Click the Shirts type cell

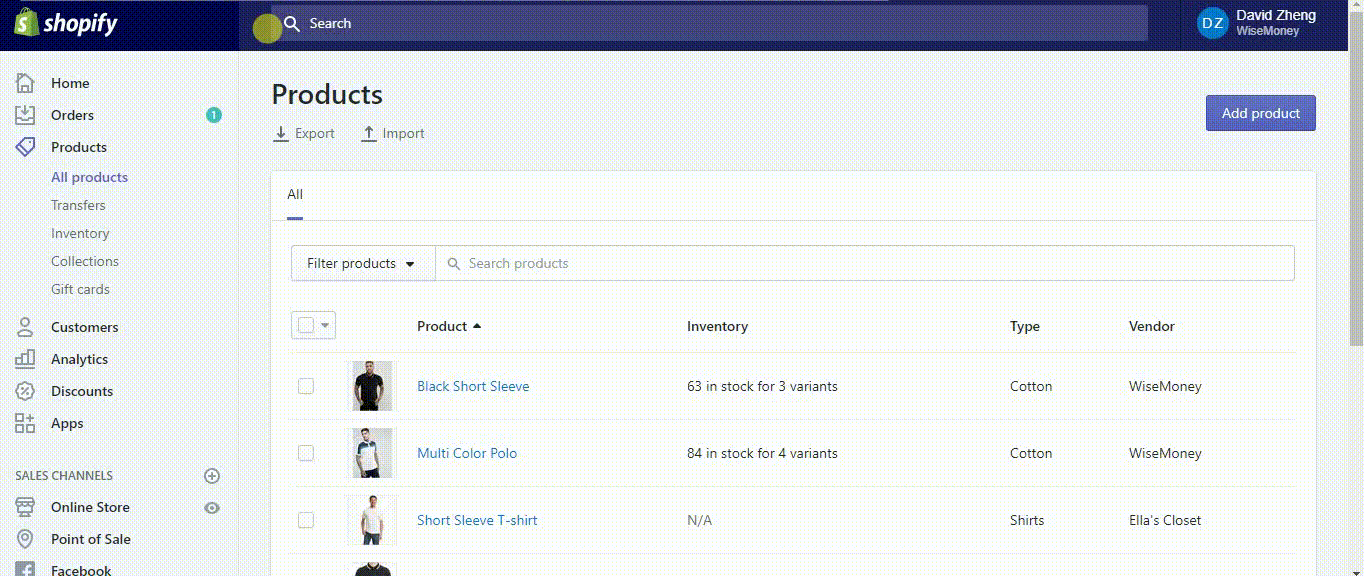click(x=1027, y=520)
